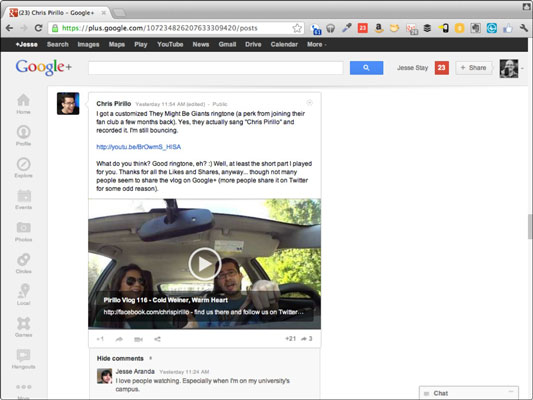The width and height of the screenshot is (533, 400).
Task: Reload the page with the refresh icon
Action: tap(38, 28)
